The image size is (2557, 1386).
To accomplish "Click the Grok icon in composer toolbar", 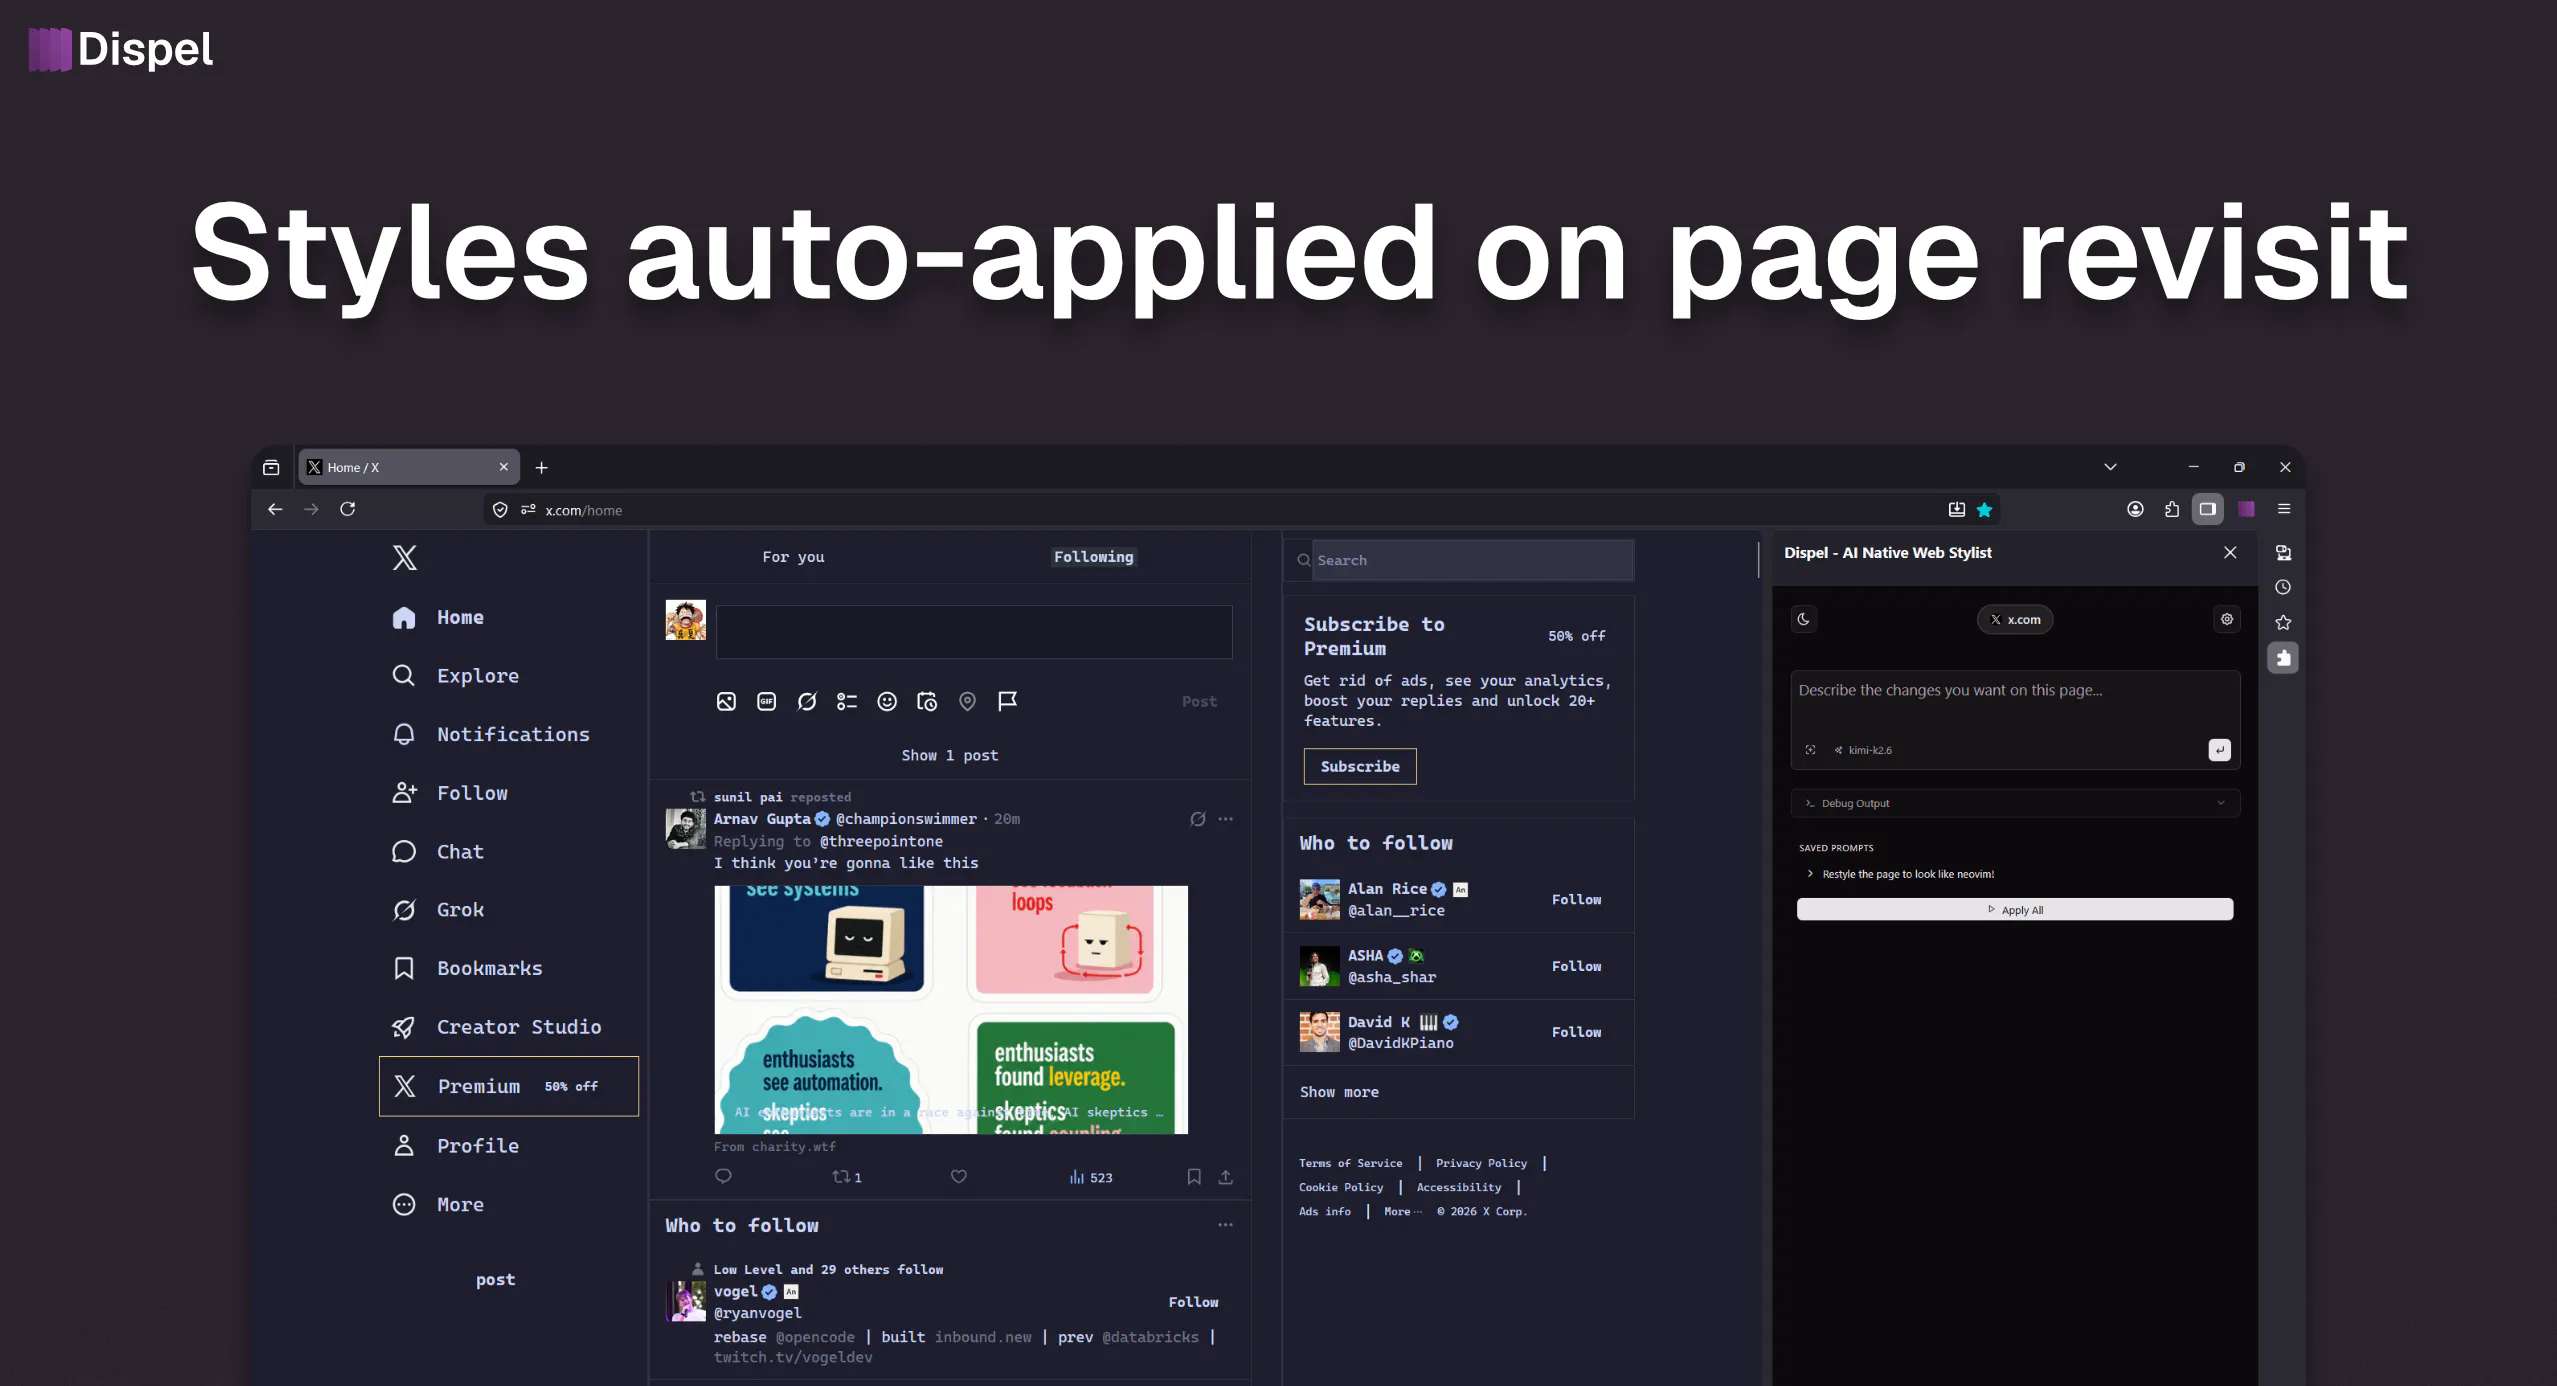I will click(807, 702).
